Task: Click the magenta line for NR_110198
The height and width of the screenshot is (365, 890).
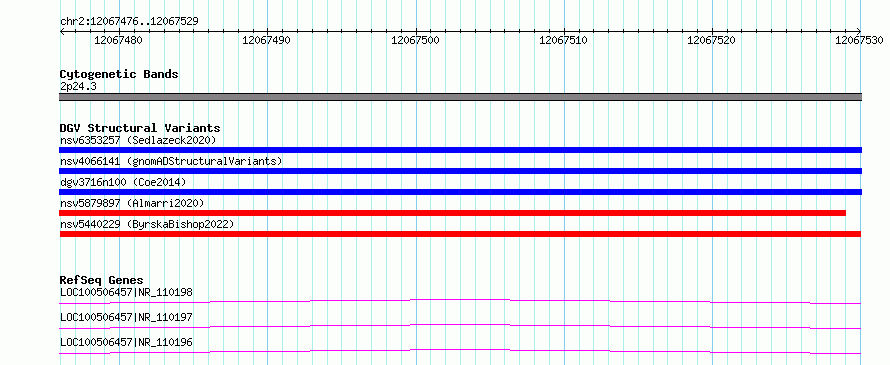Action: (460, 301)
